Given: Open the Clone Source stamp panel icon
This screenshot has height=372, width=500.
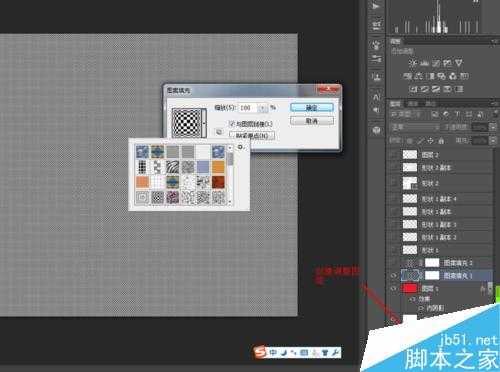Looking at the screenshot, I should pos(376,77).
